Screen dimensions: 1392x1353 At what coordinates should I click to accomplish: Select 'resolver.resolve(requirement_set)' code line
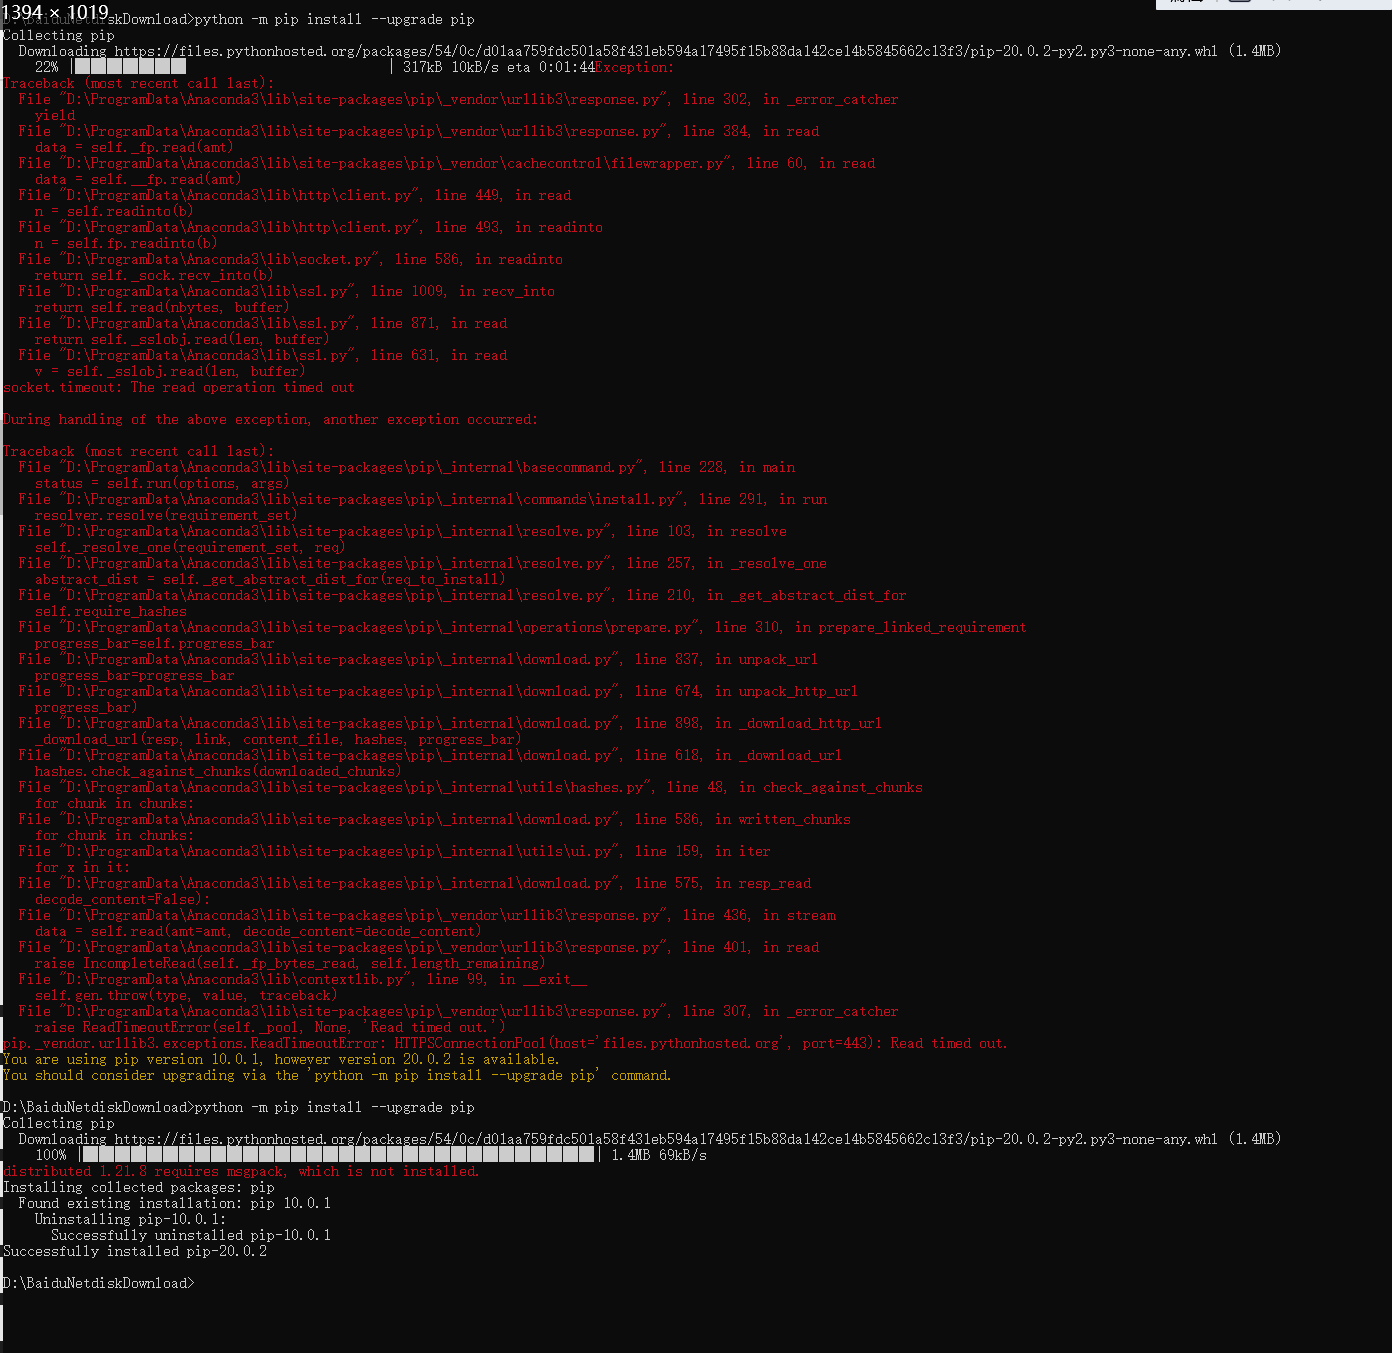pyautogui.click(x=165, y=515)
